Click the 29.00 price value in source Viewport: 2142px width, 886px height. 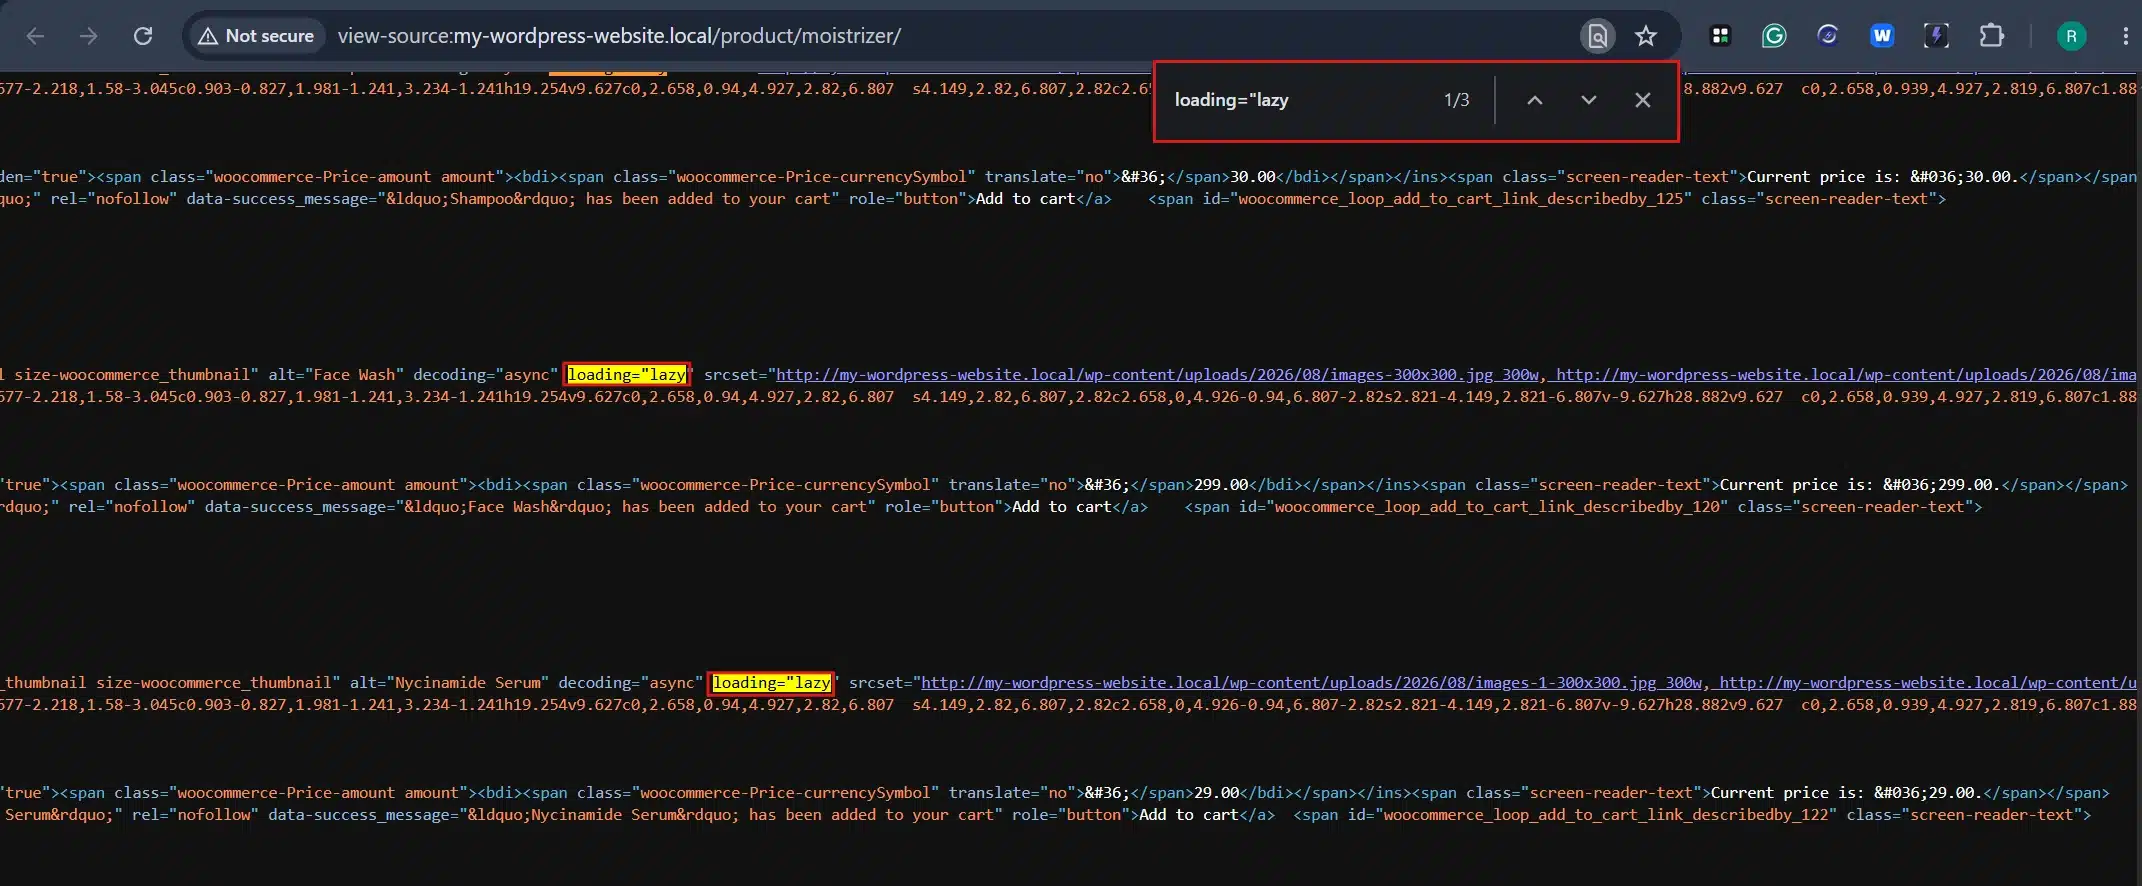tap(1217, 793)
